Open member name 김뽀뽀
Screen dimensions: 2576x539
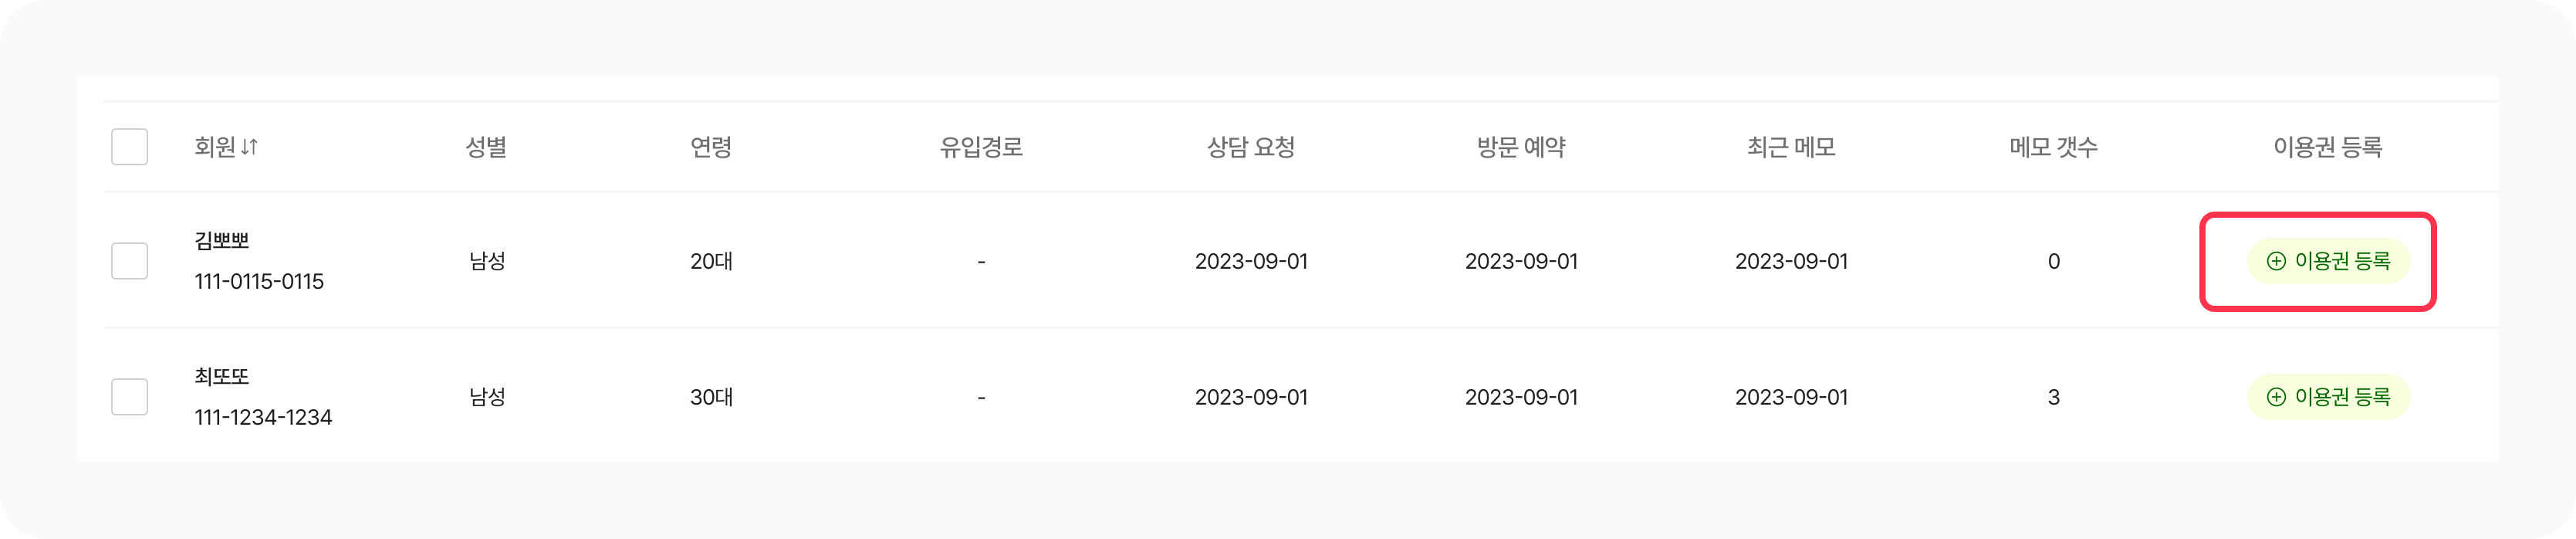click(222, 240)
